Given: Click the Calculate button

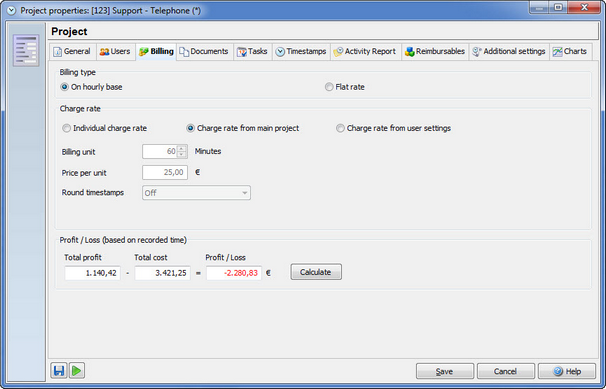Looking at the screenshot, I should (316, 272).
